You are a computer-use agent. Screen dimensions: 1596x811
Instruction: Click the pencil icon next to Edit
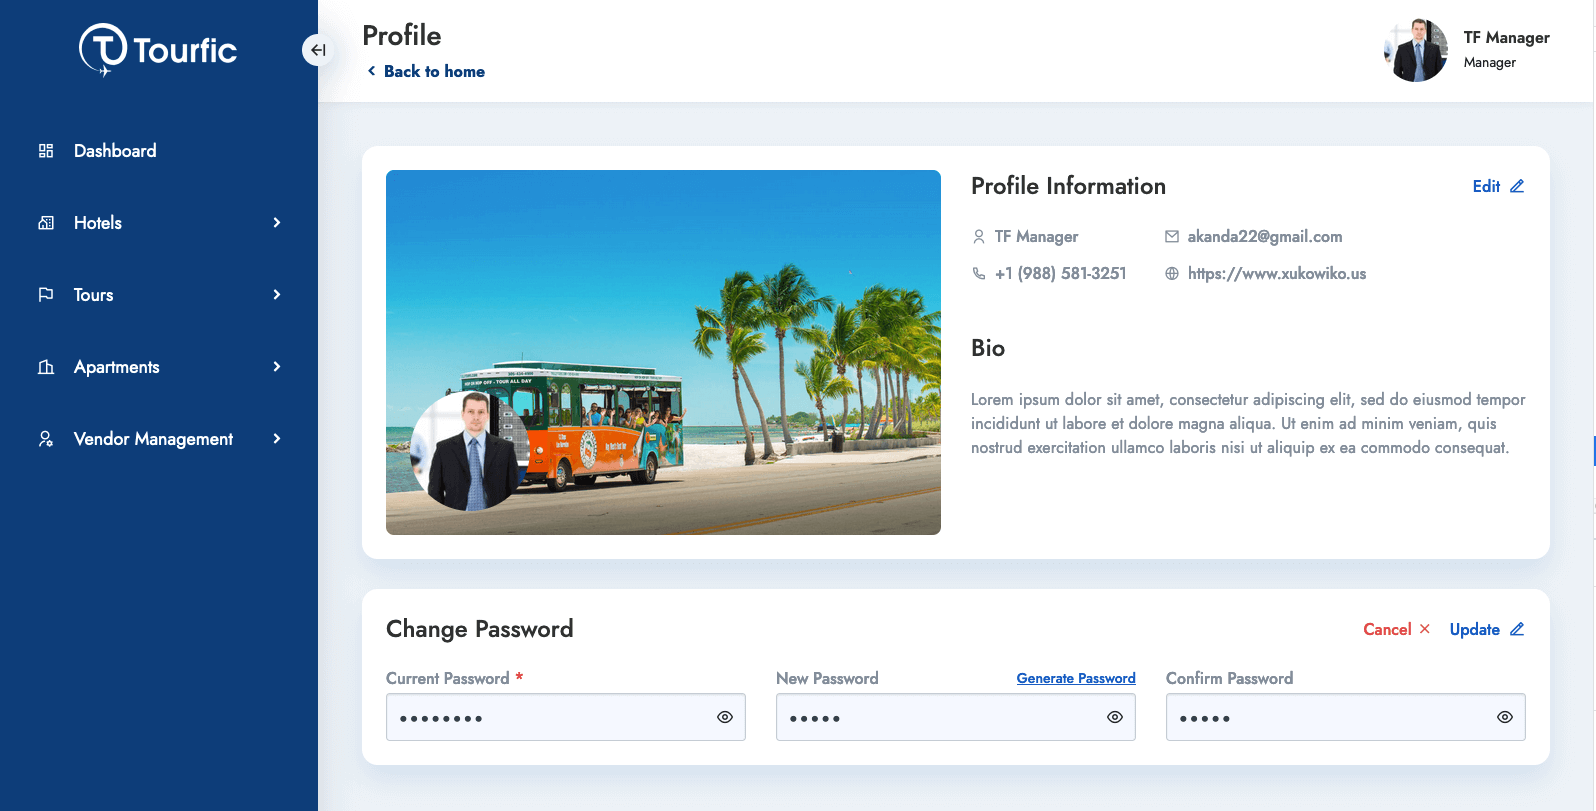pyautogui.click(x=1517, y=186)
